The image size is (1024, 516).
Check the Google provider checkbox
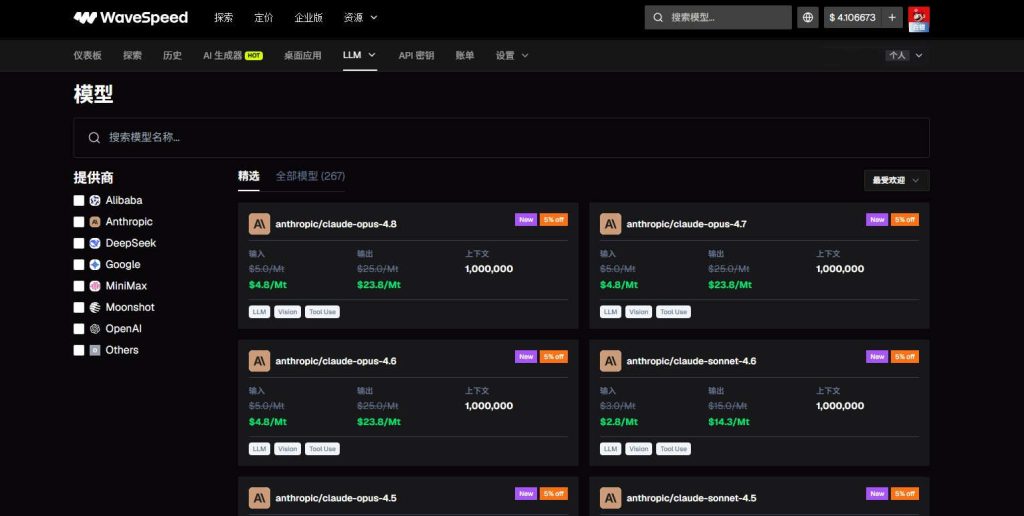(x=79, y=265)
